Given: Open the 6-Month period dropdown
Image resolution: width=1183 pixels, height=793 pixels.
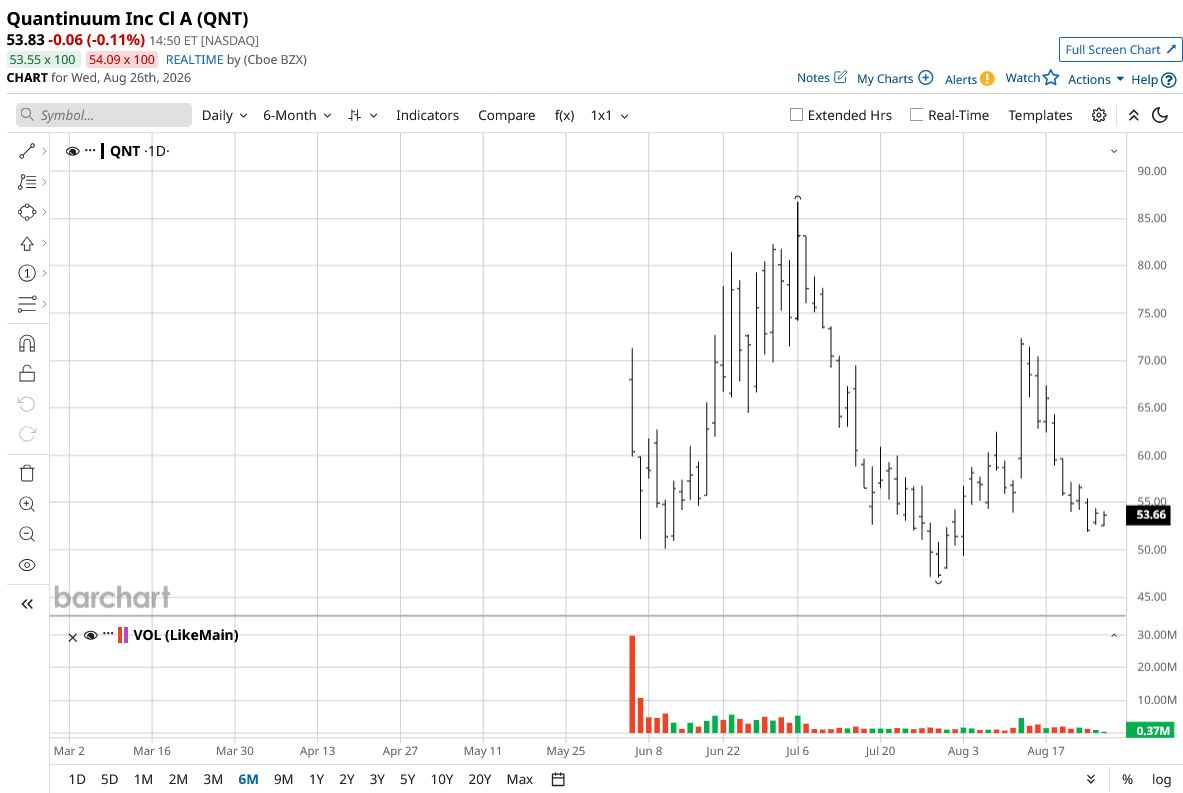Looking at the screenshot, I should click(297, 115).
